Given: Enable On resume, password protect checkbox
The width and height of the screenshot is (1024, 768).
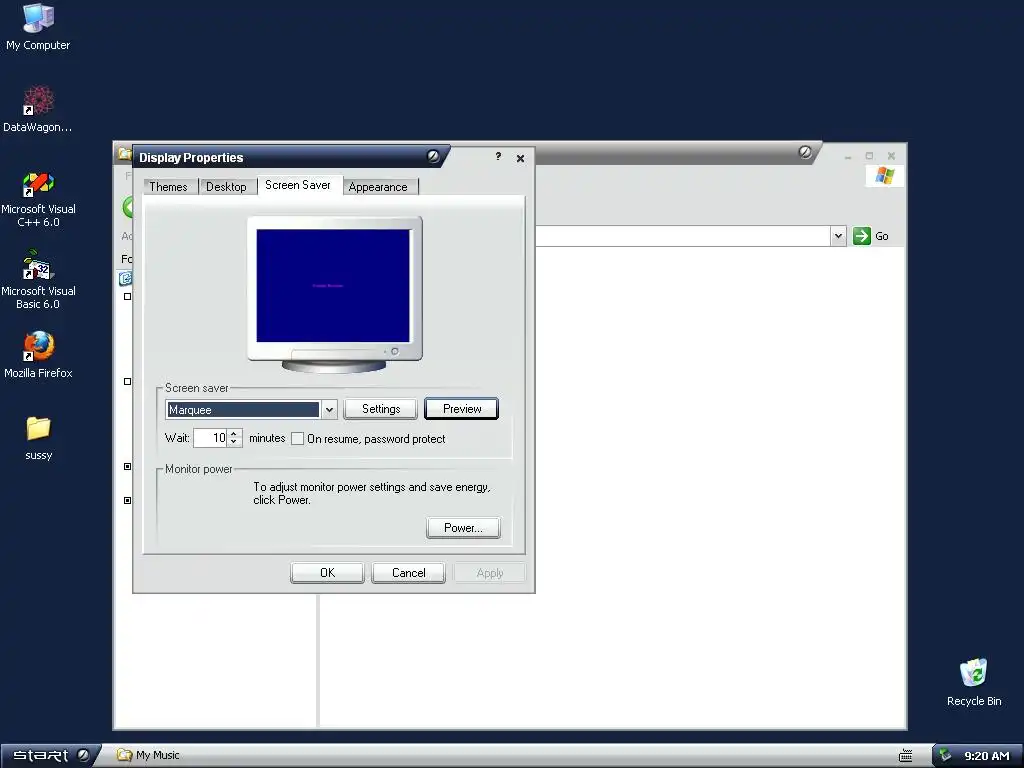Looking at the screenshot, I should click(x=297, y=439).
